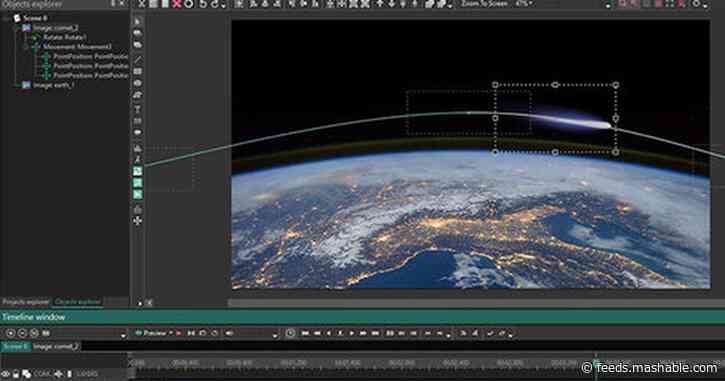This screenshot has width=725, height=381.
Task: Click the clock icon in timeline toolbar
Action: [290, 333]
